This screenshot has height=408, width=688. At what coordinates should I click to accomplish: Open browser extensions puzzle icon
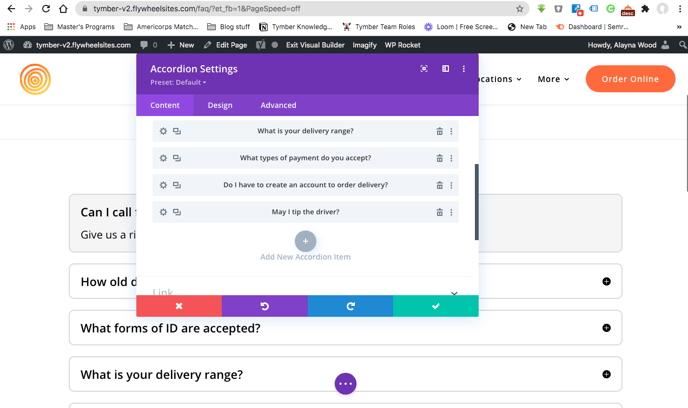[x=645, y=9]
